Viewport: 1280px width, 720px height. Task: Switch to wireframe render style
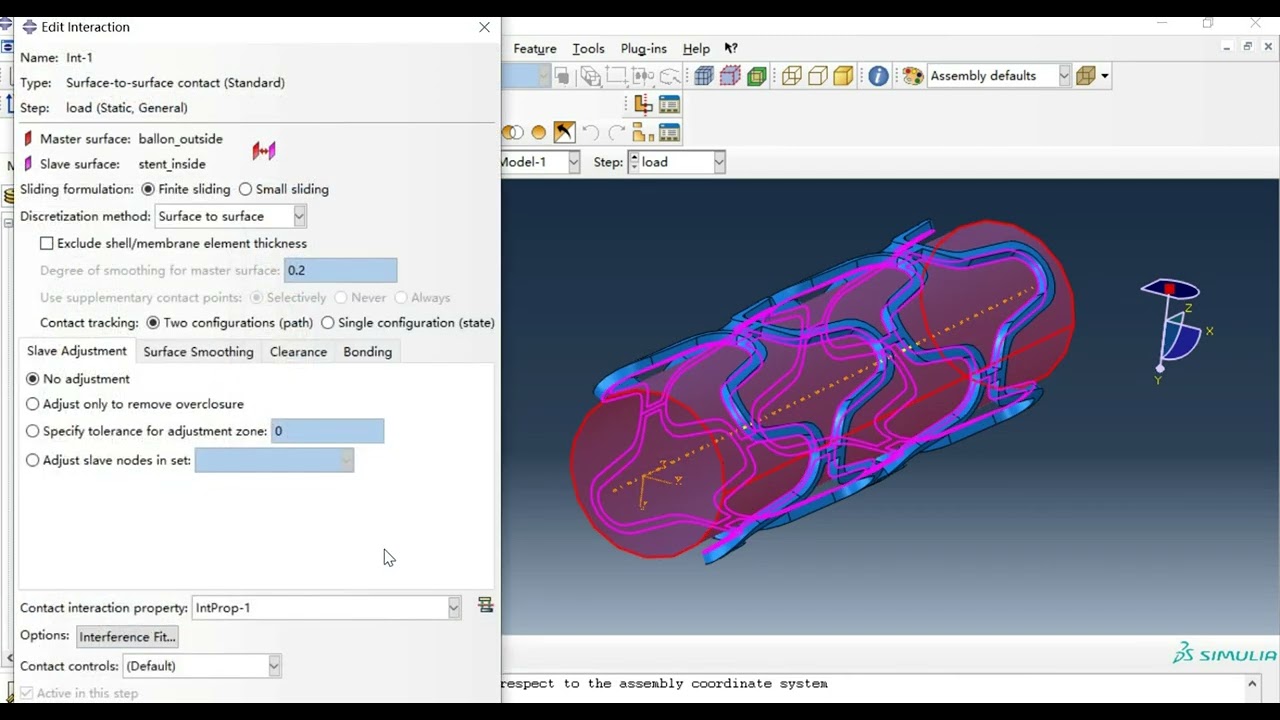pos(792,76)
